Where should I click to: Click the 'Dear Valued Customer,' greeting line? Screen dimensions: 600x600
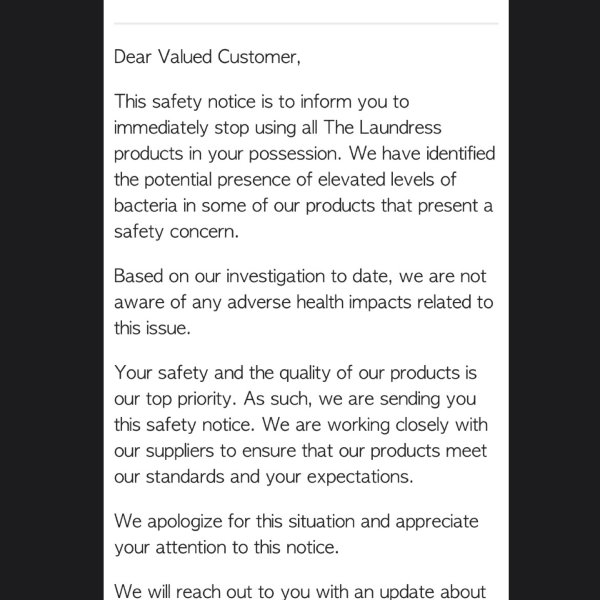(207, 57)
